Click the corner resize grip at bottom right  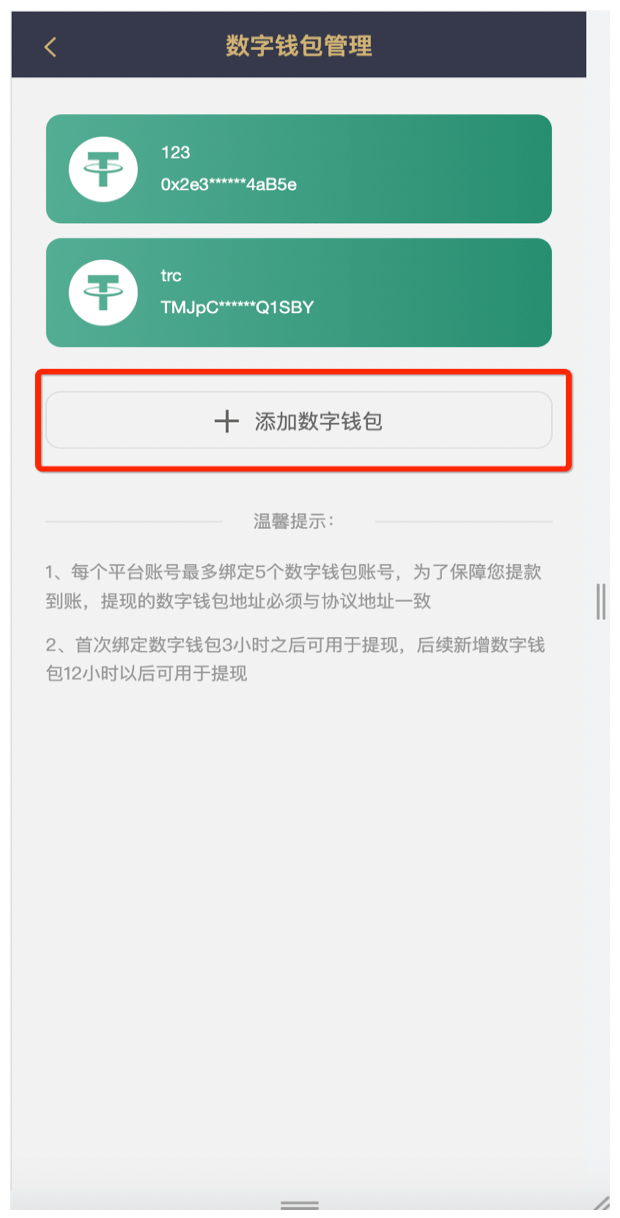[600, 1203]
